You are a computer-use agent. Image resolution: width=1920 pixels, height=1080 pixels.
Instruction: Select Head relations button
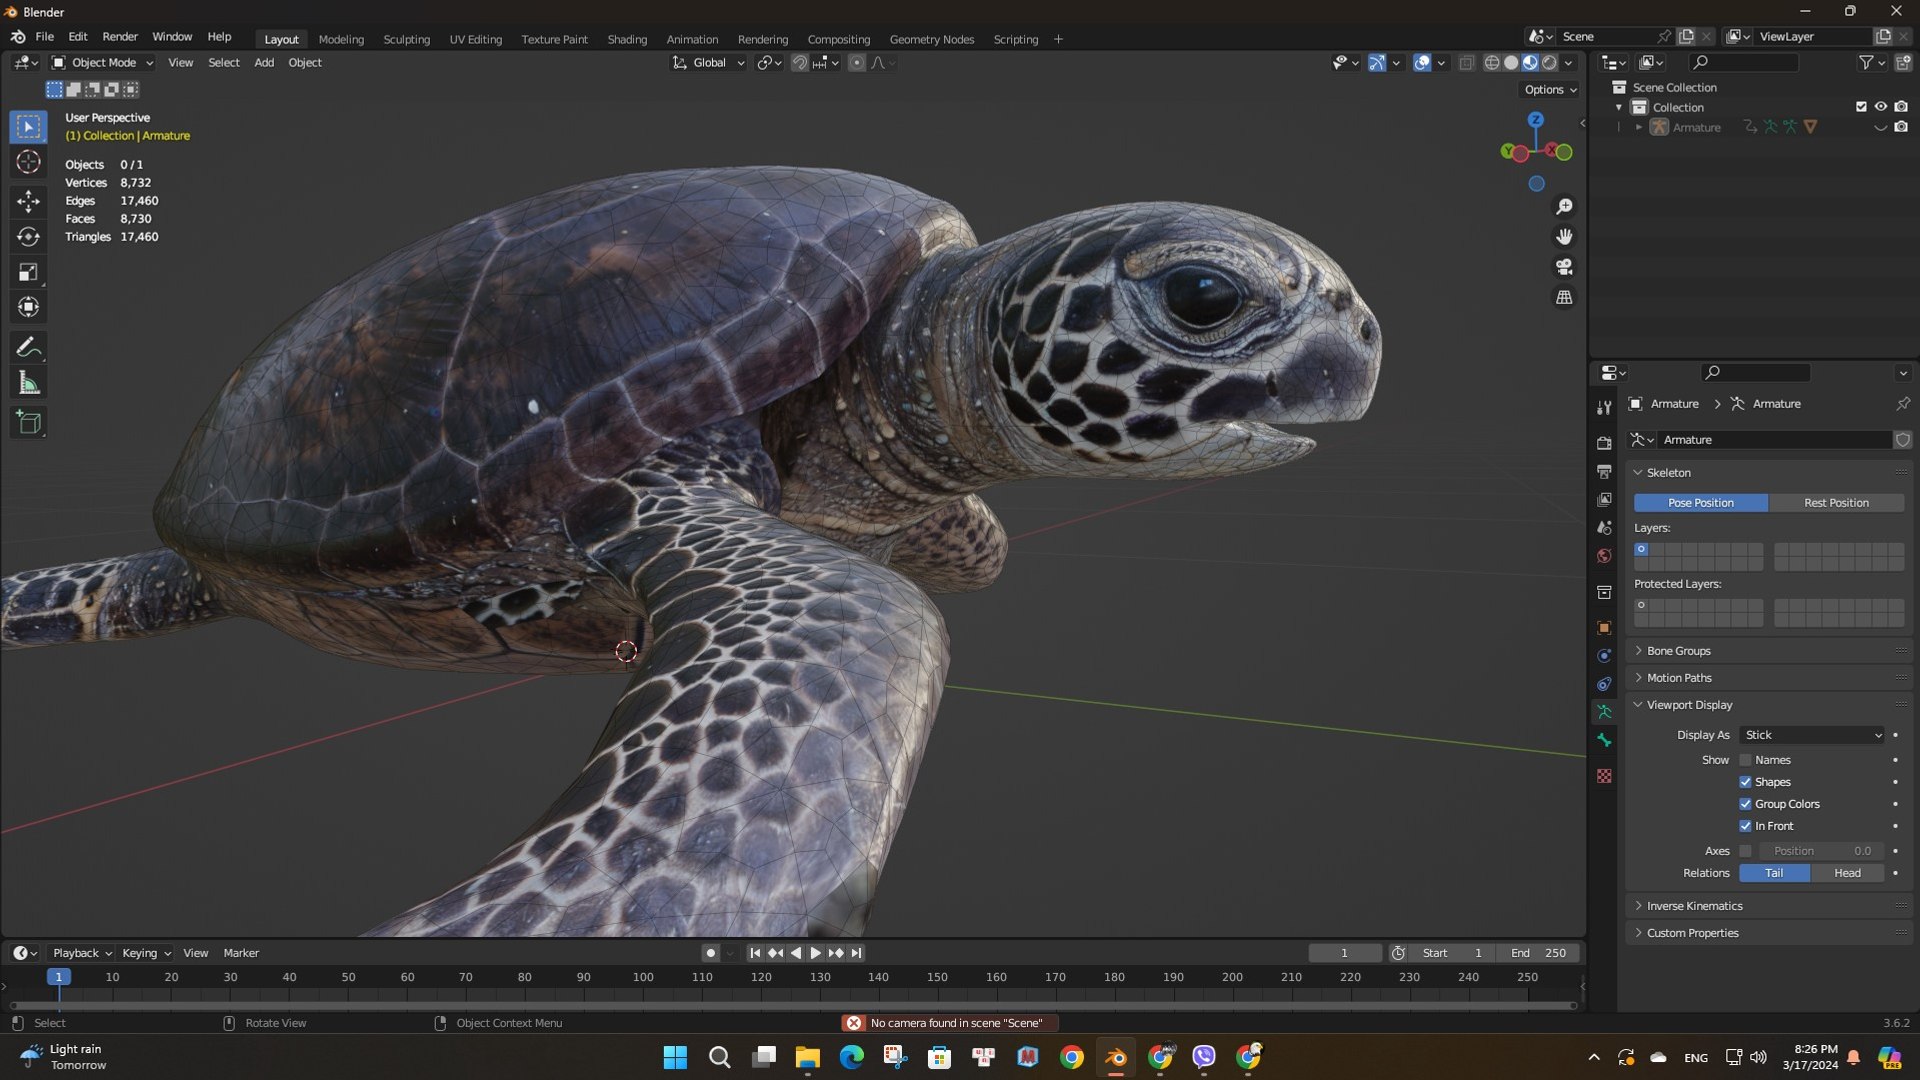(1847, 873)
